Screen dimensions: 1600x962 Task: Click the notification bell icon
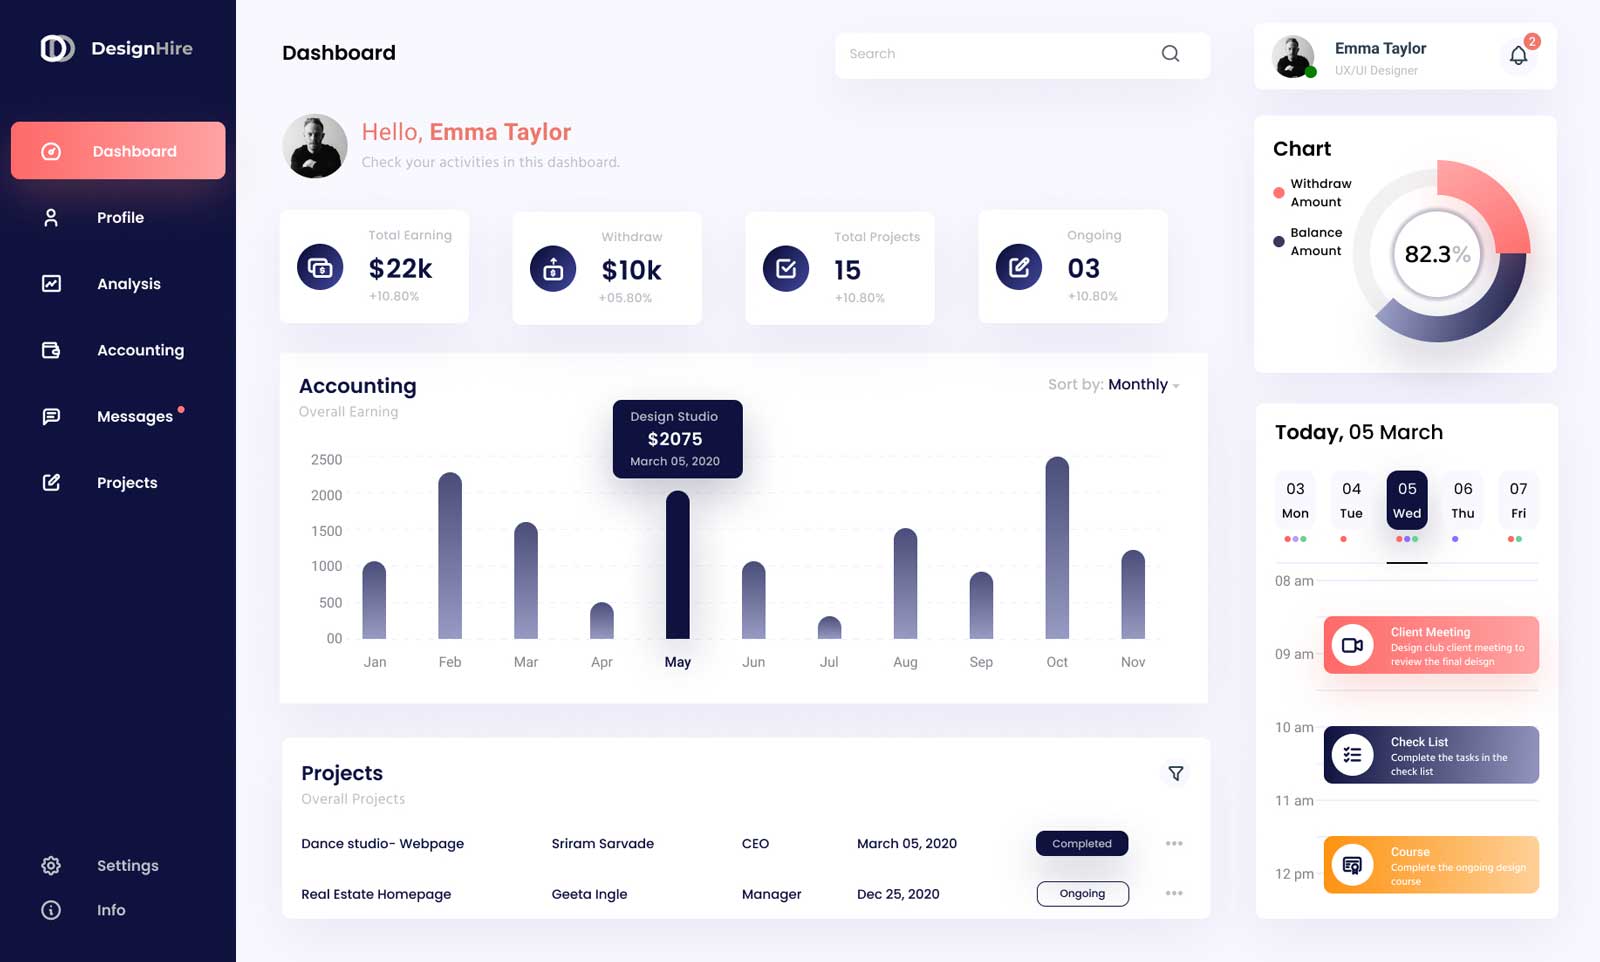click(1518, 56)
